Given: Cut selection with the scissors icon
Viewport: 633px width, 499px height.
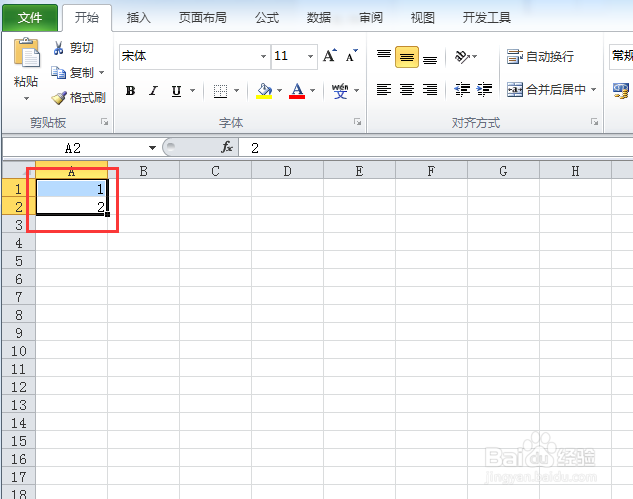Looking at the screenshot, I should click(x=59, y=48).
